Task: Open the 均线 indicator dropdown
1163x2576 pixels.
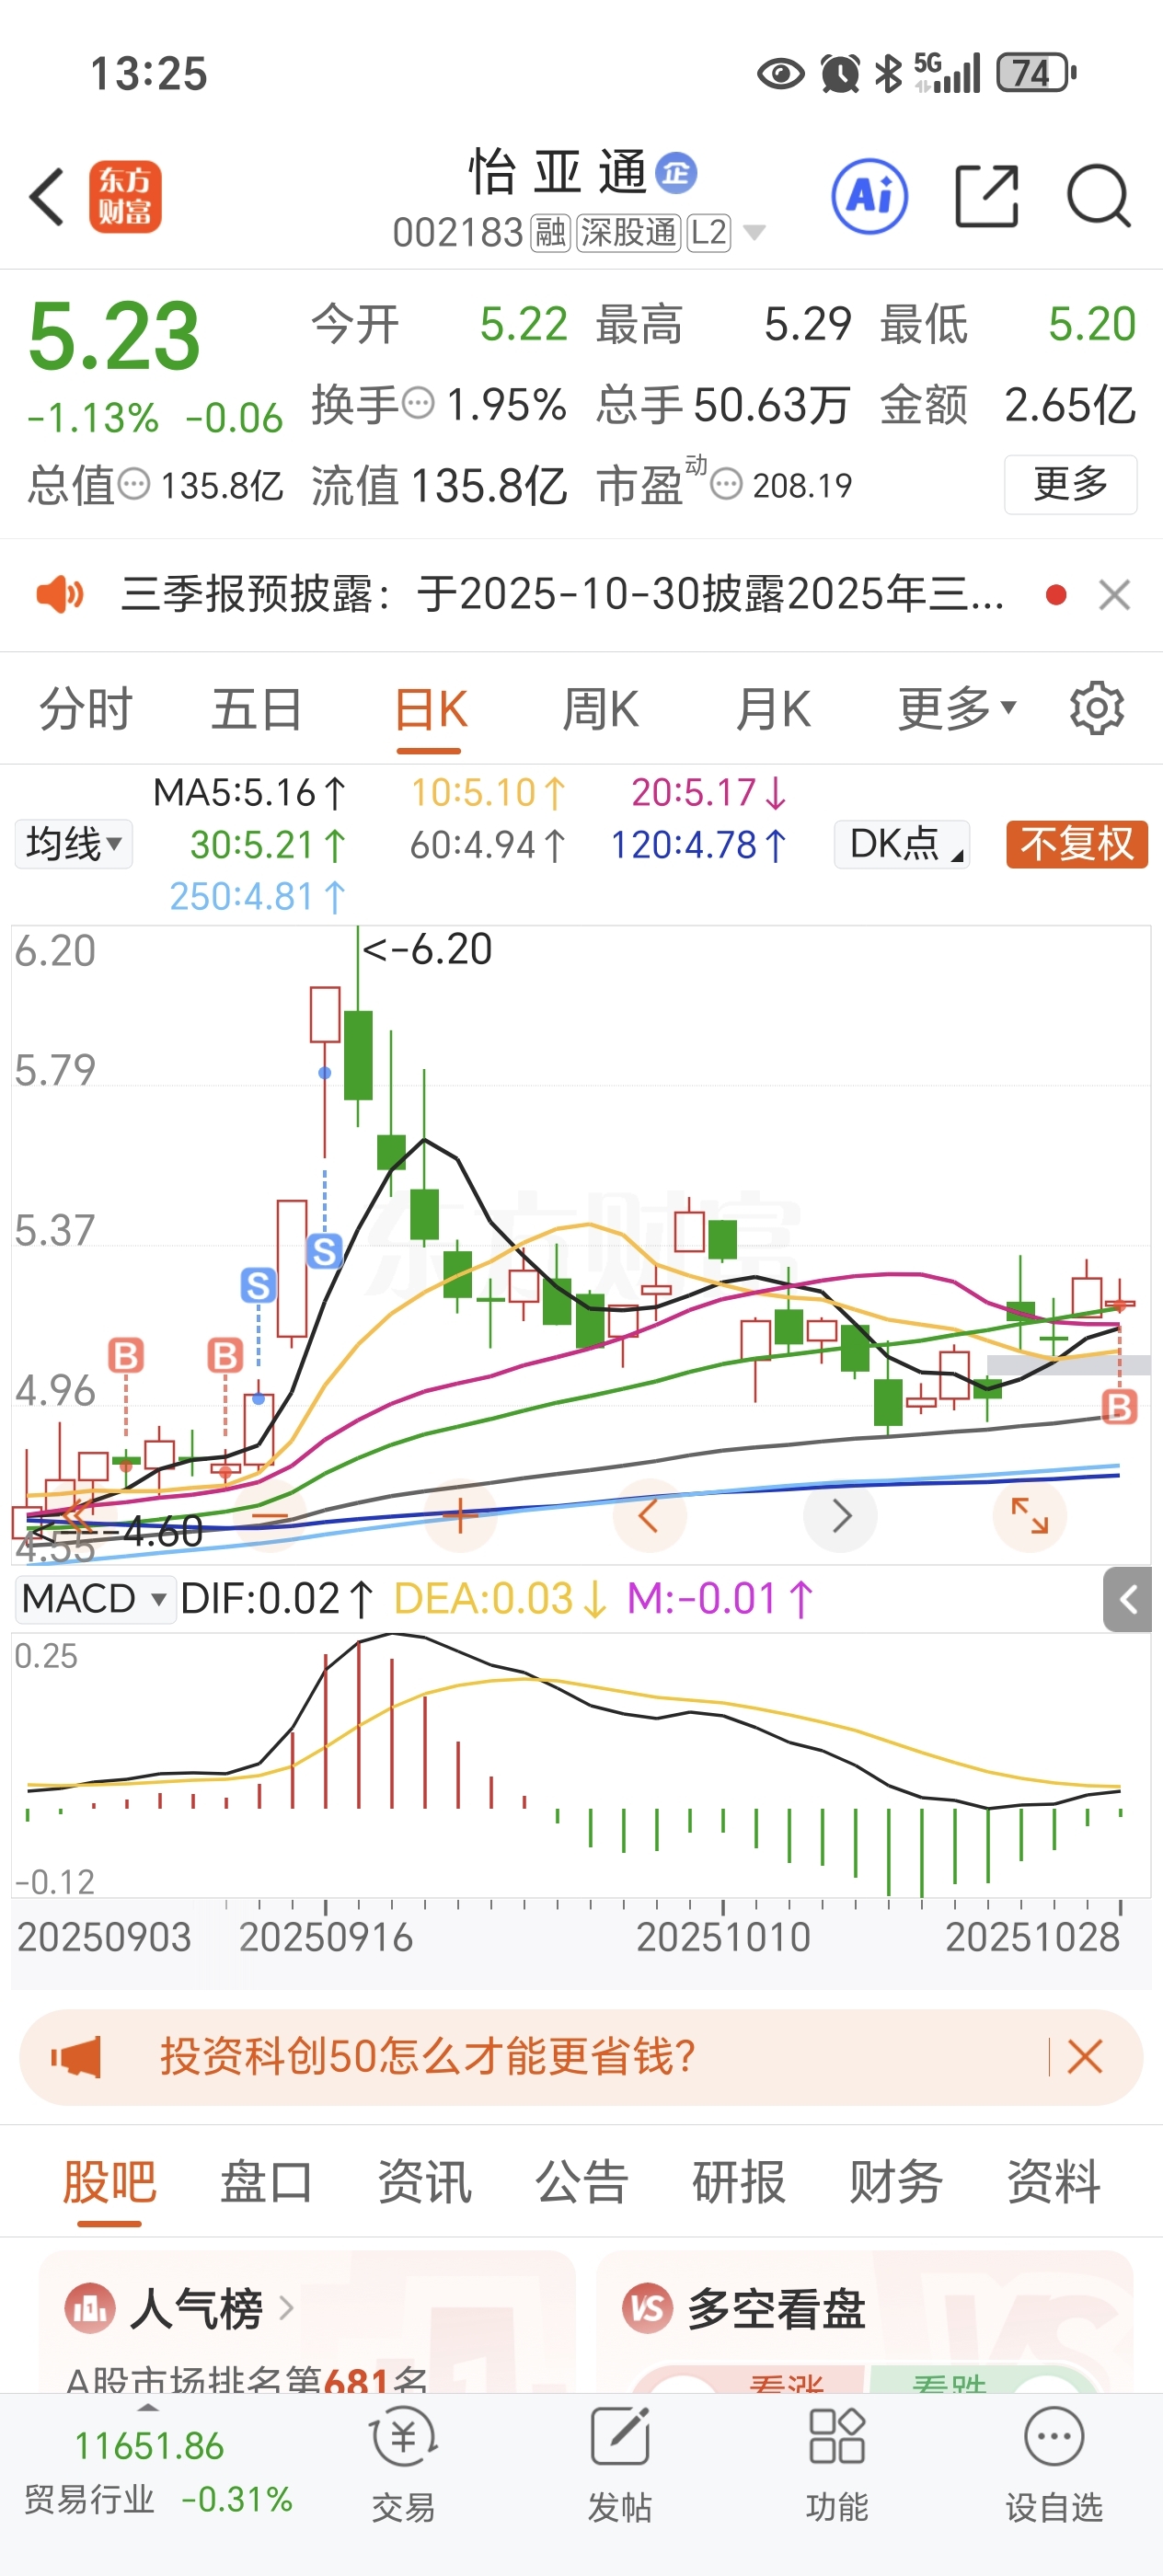Action: click(73, 844)
